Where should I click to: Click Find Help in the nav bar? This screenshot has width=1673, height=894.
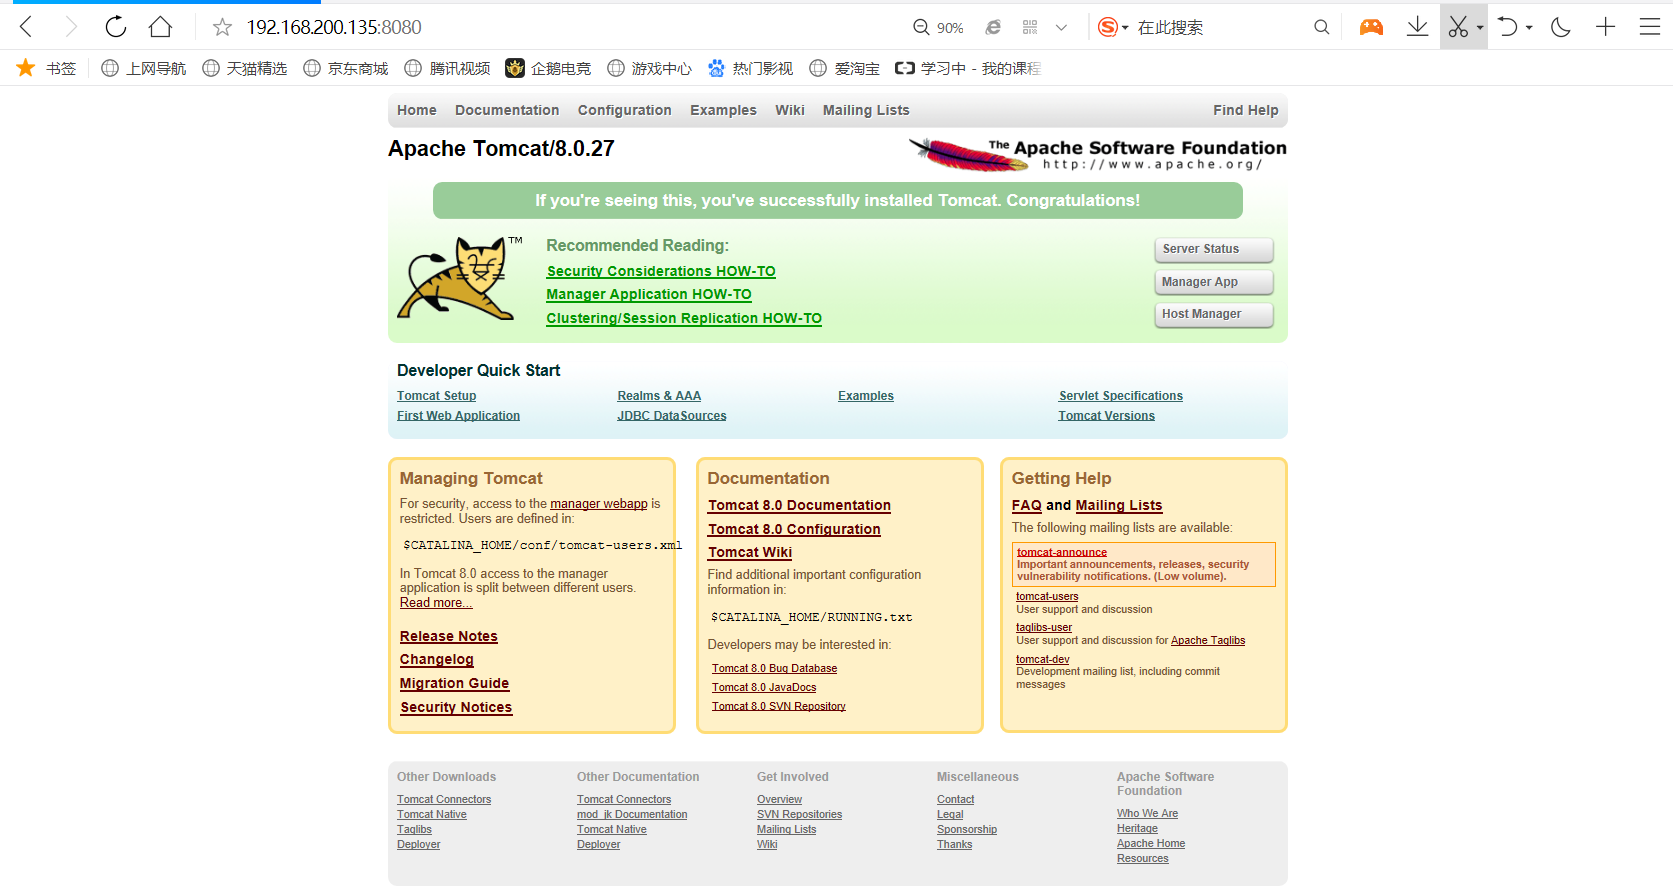(1246, 110)
